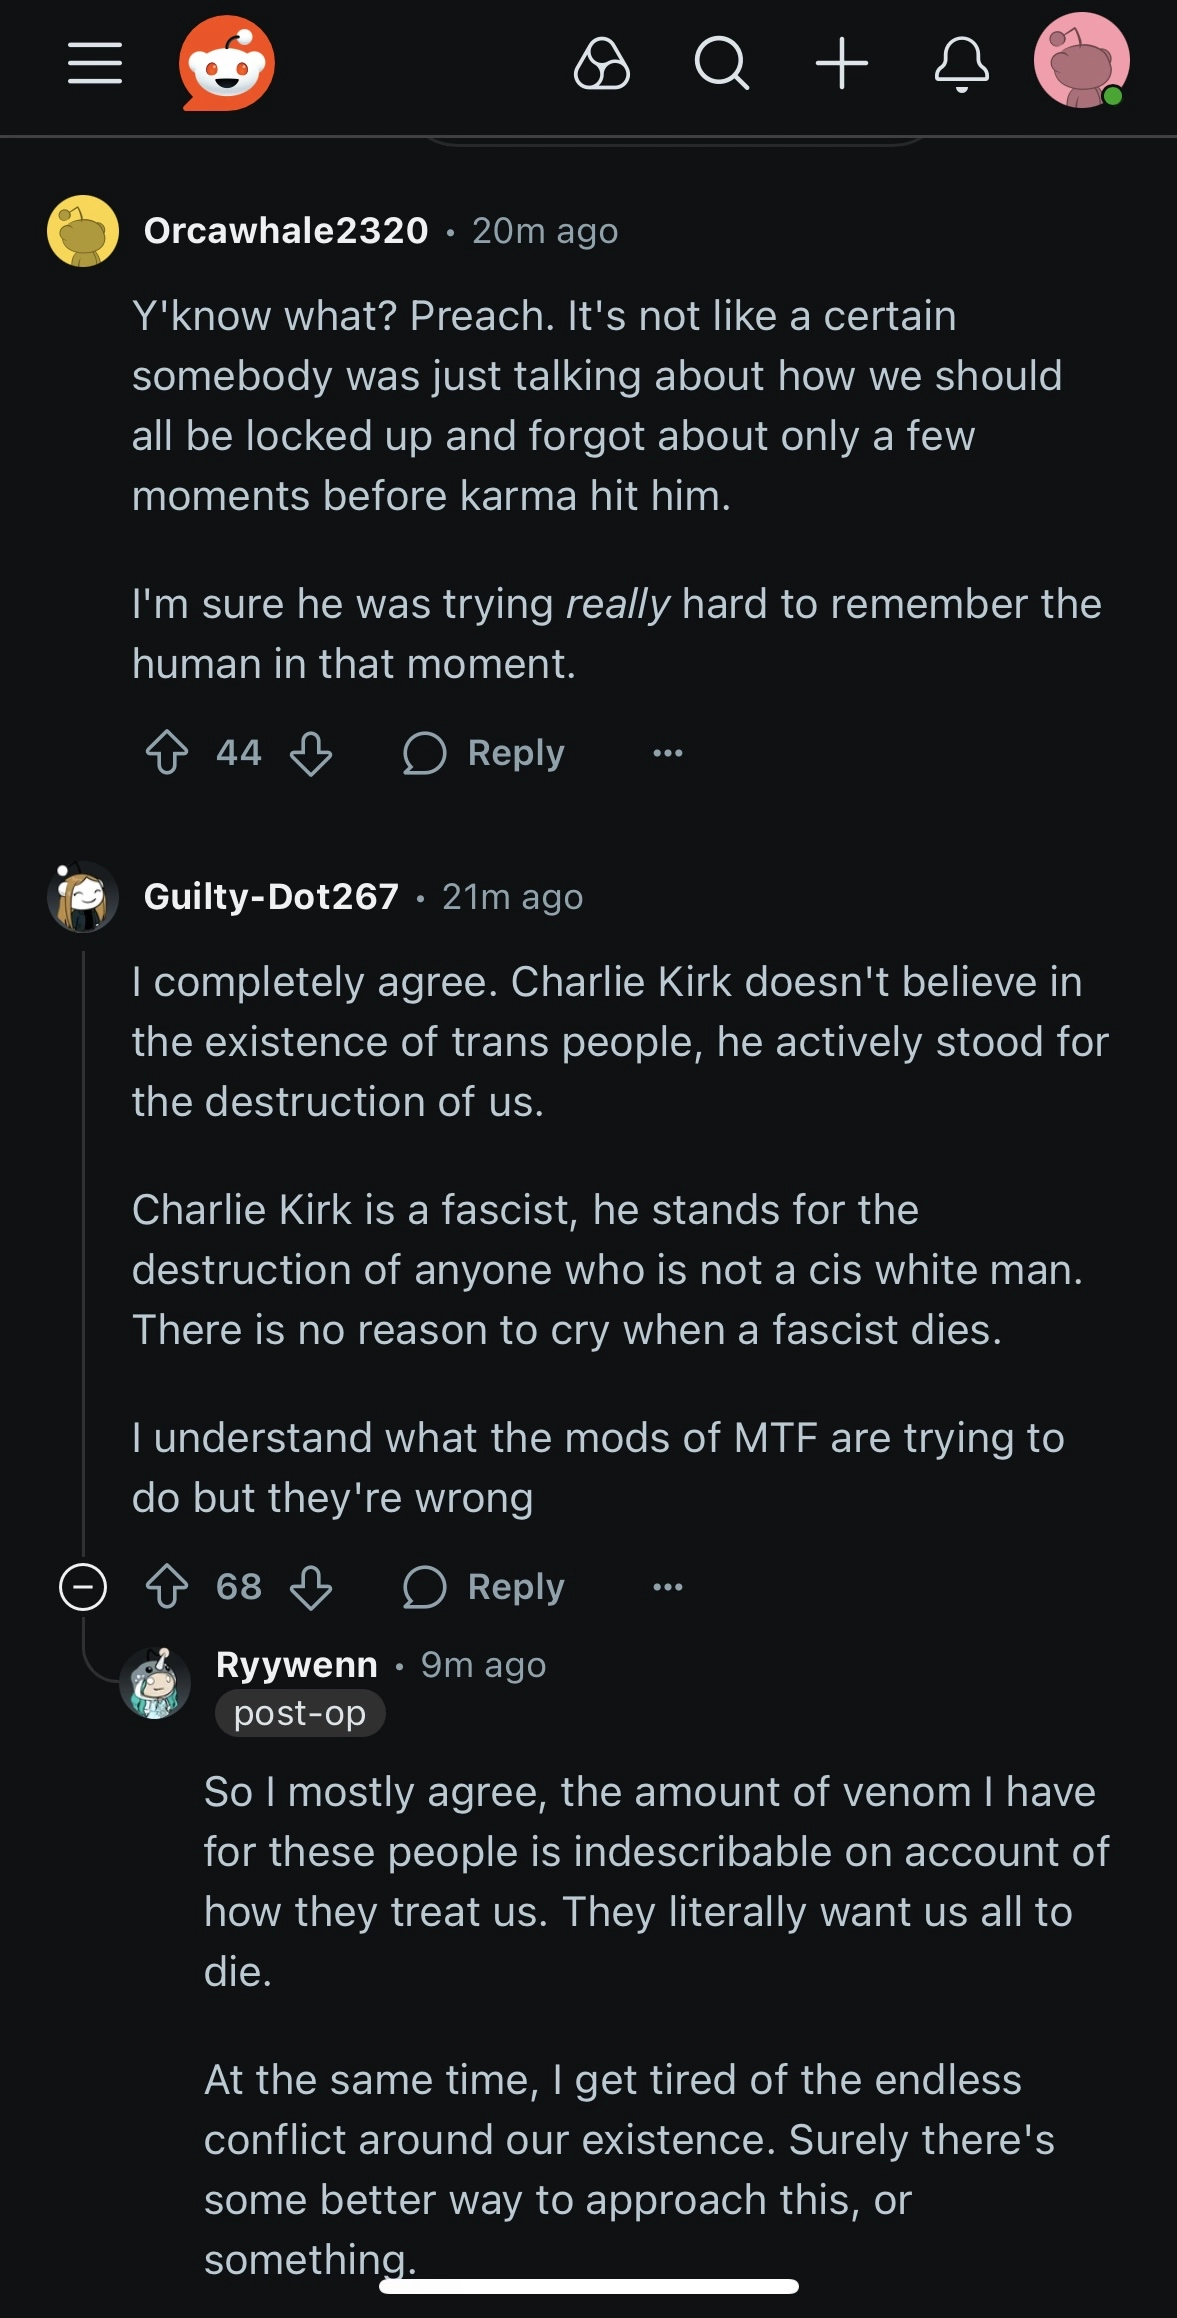Downvote Orcawhale2320's comment

[311, 753]
